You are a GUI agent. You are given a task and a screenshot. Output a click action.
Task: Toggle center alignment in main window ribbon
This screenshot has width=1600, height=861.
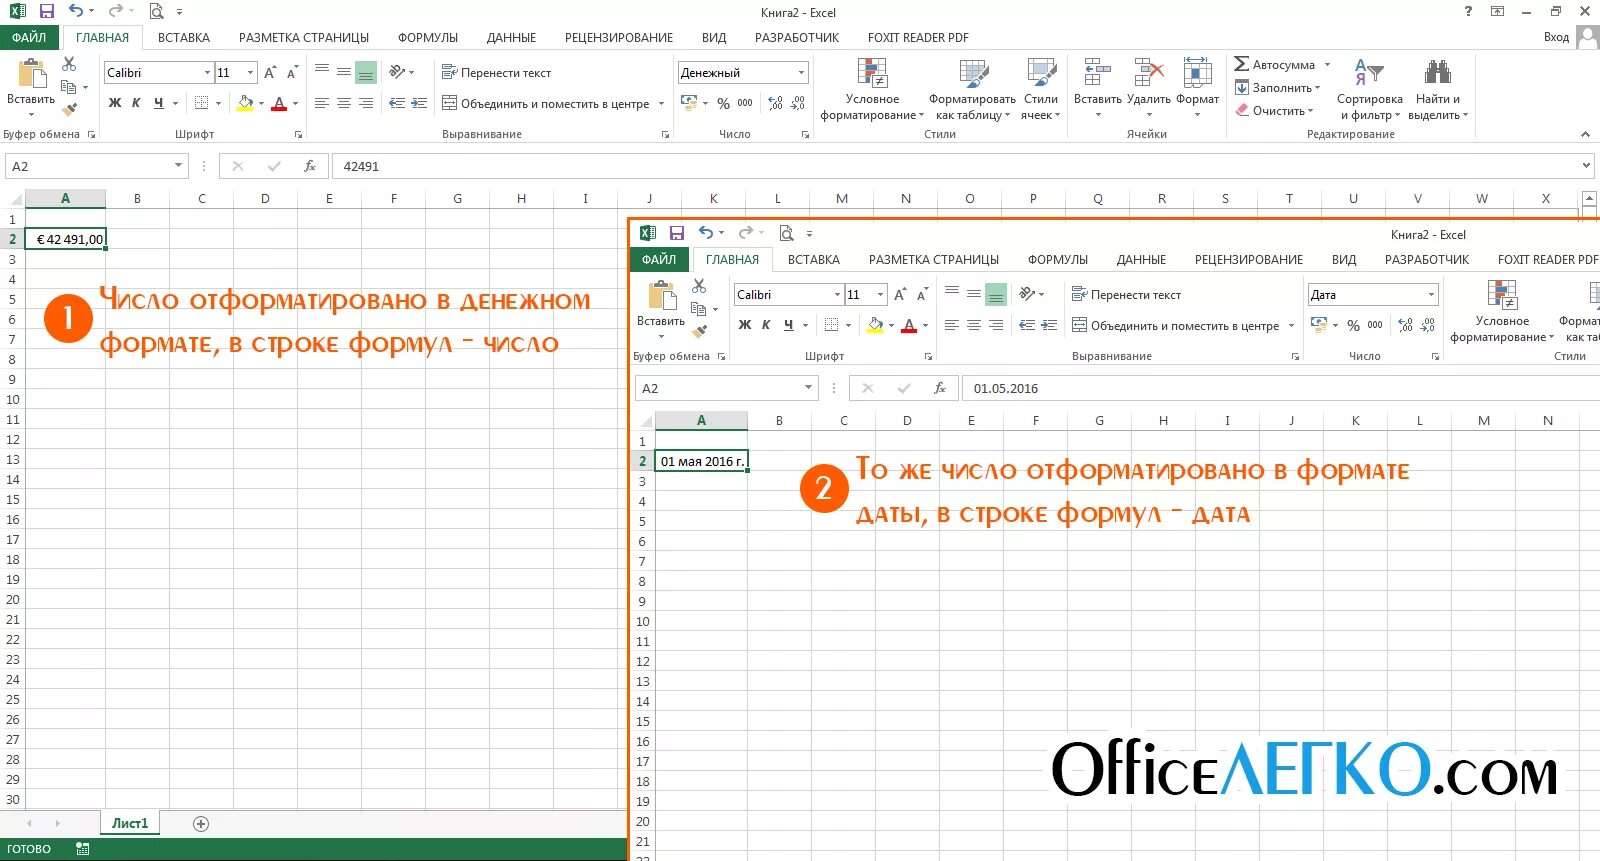point(344,103)
